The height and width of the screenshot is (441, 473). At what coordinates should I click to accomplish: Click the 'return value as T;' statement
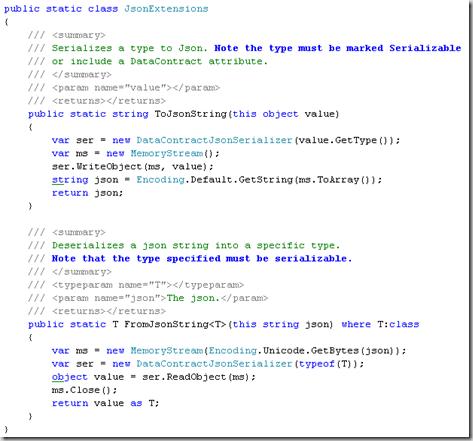105,403
